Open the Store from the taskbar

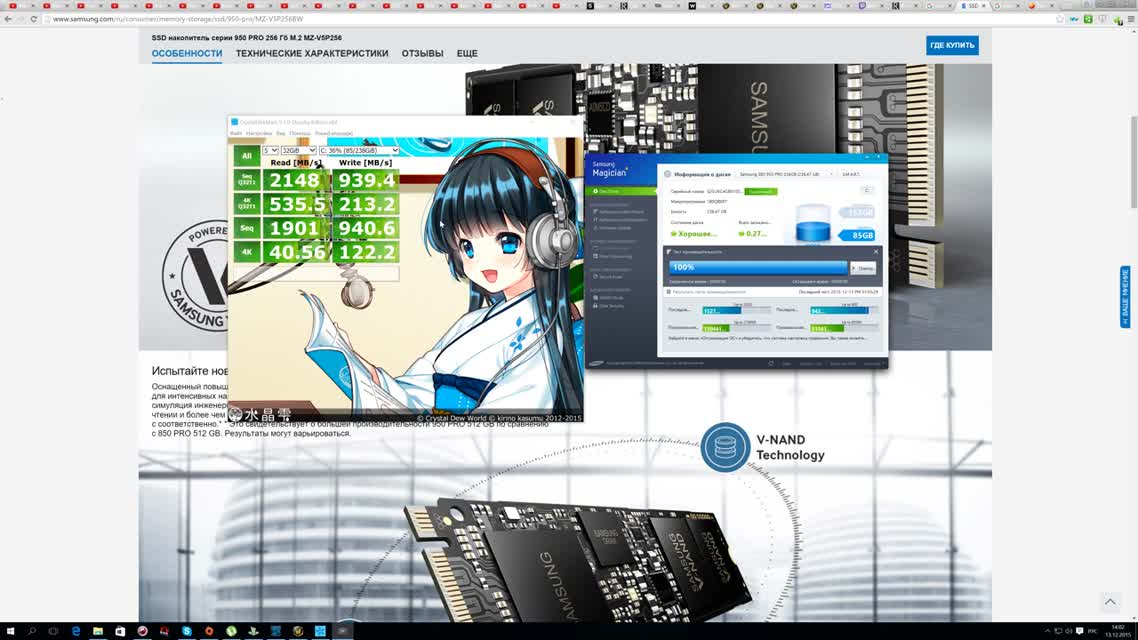click(120, 631)
